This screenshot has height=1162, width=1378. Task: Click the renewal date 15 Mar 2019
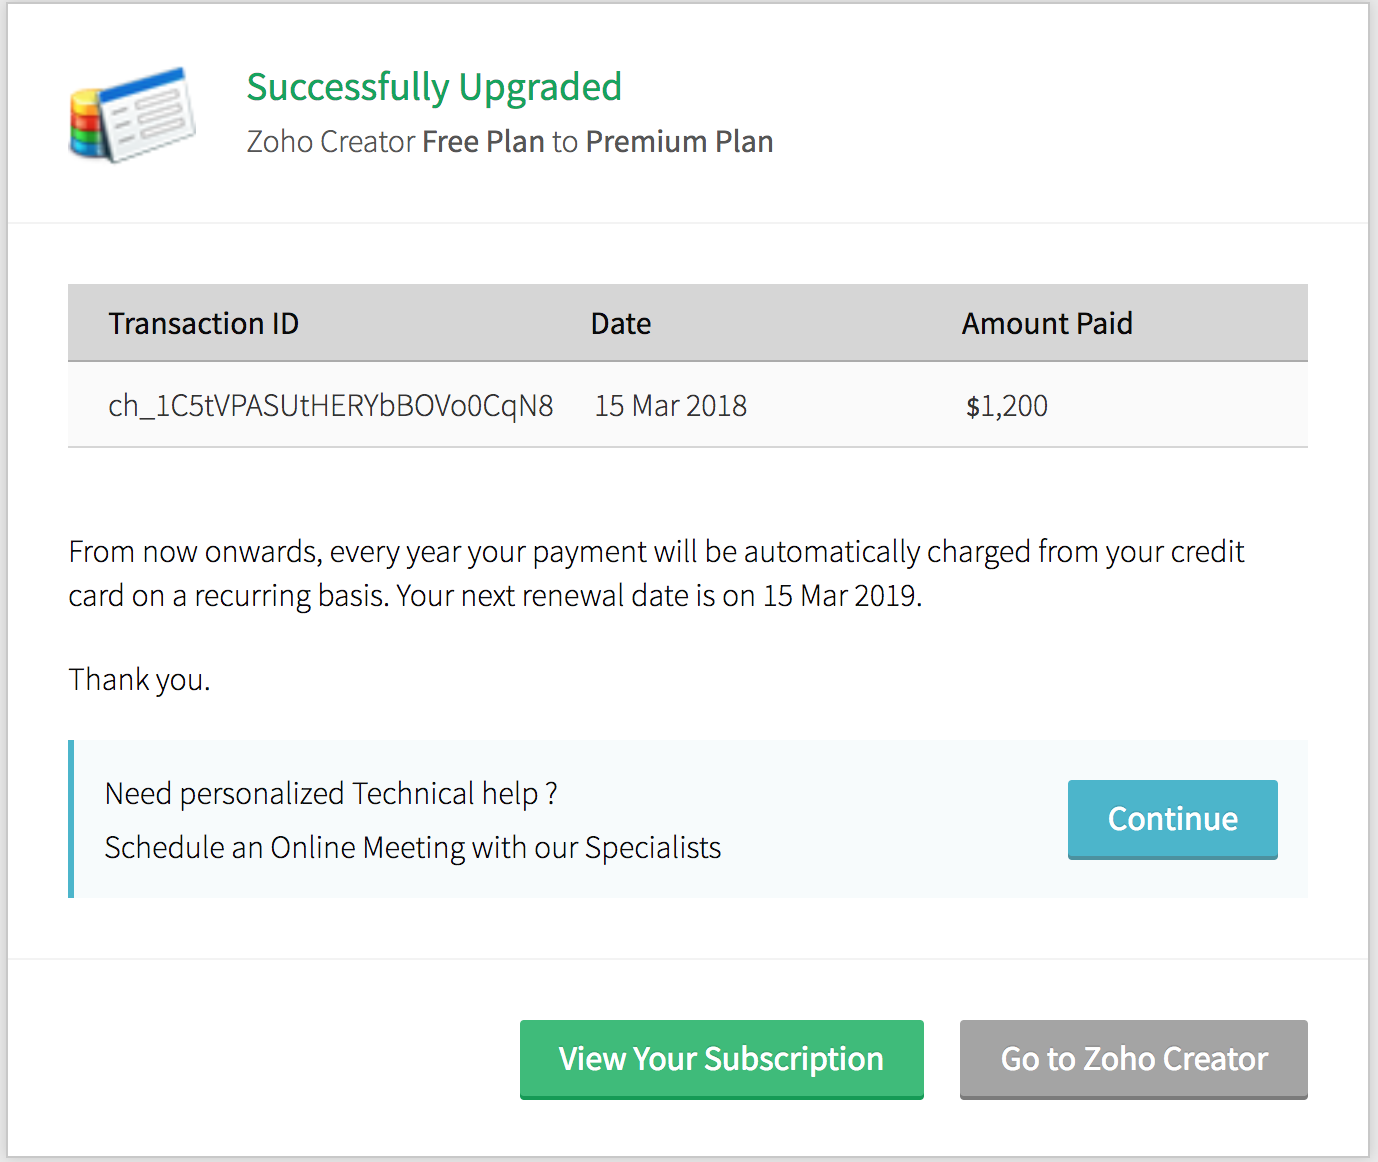[840, 596]
